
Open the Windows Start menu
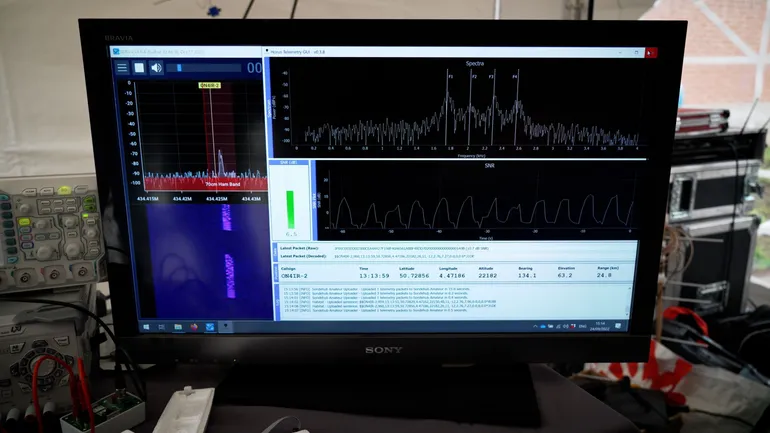point(145,326)
